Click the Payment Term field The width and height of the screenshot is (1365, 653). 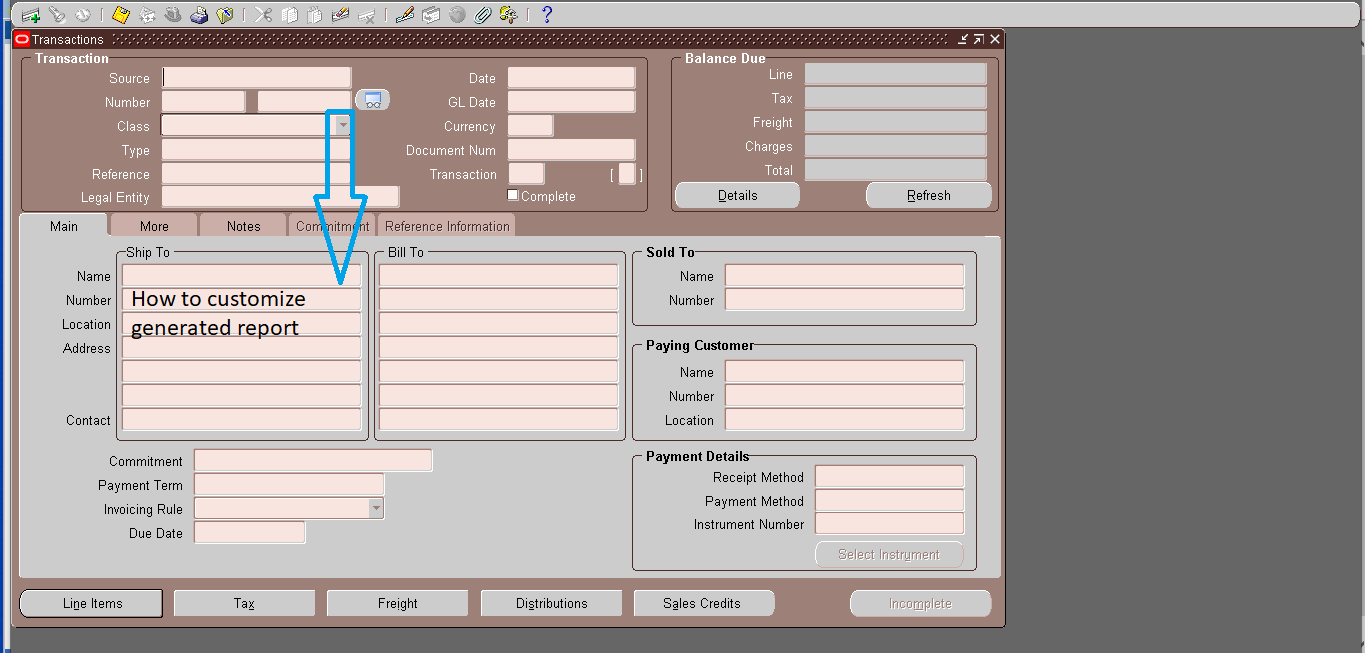click(x=289, y=485)
